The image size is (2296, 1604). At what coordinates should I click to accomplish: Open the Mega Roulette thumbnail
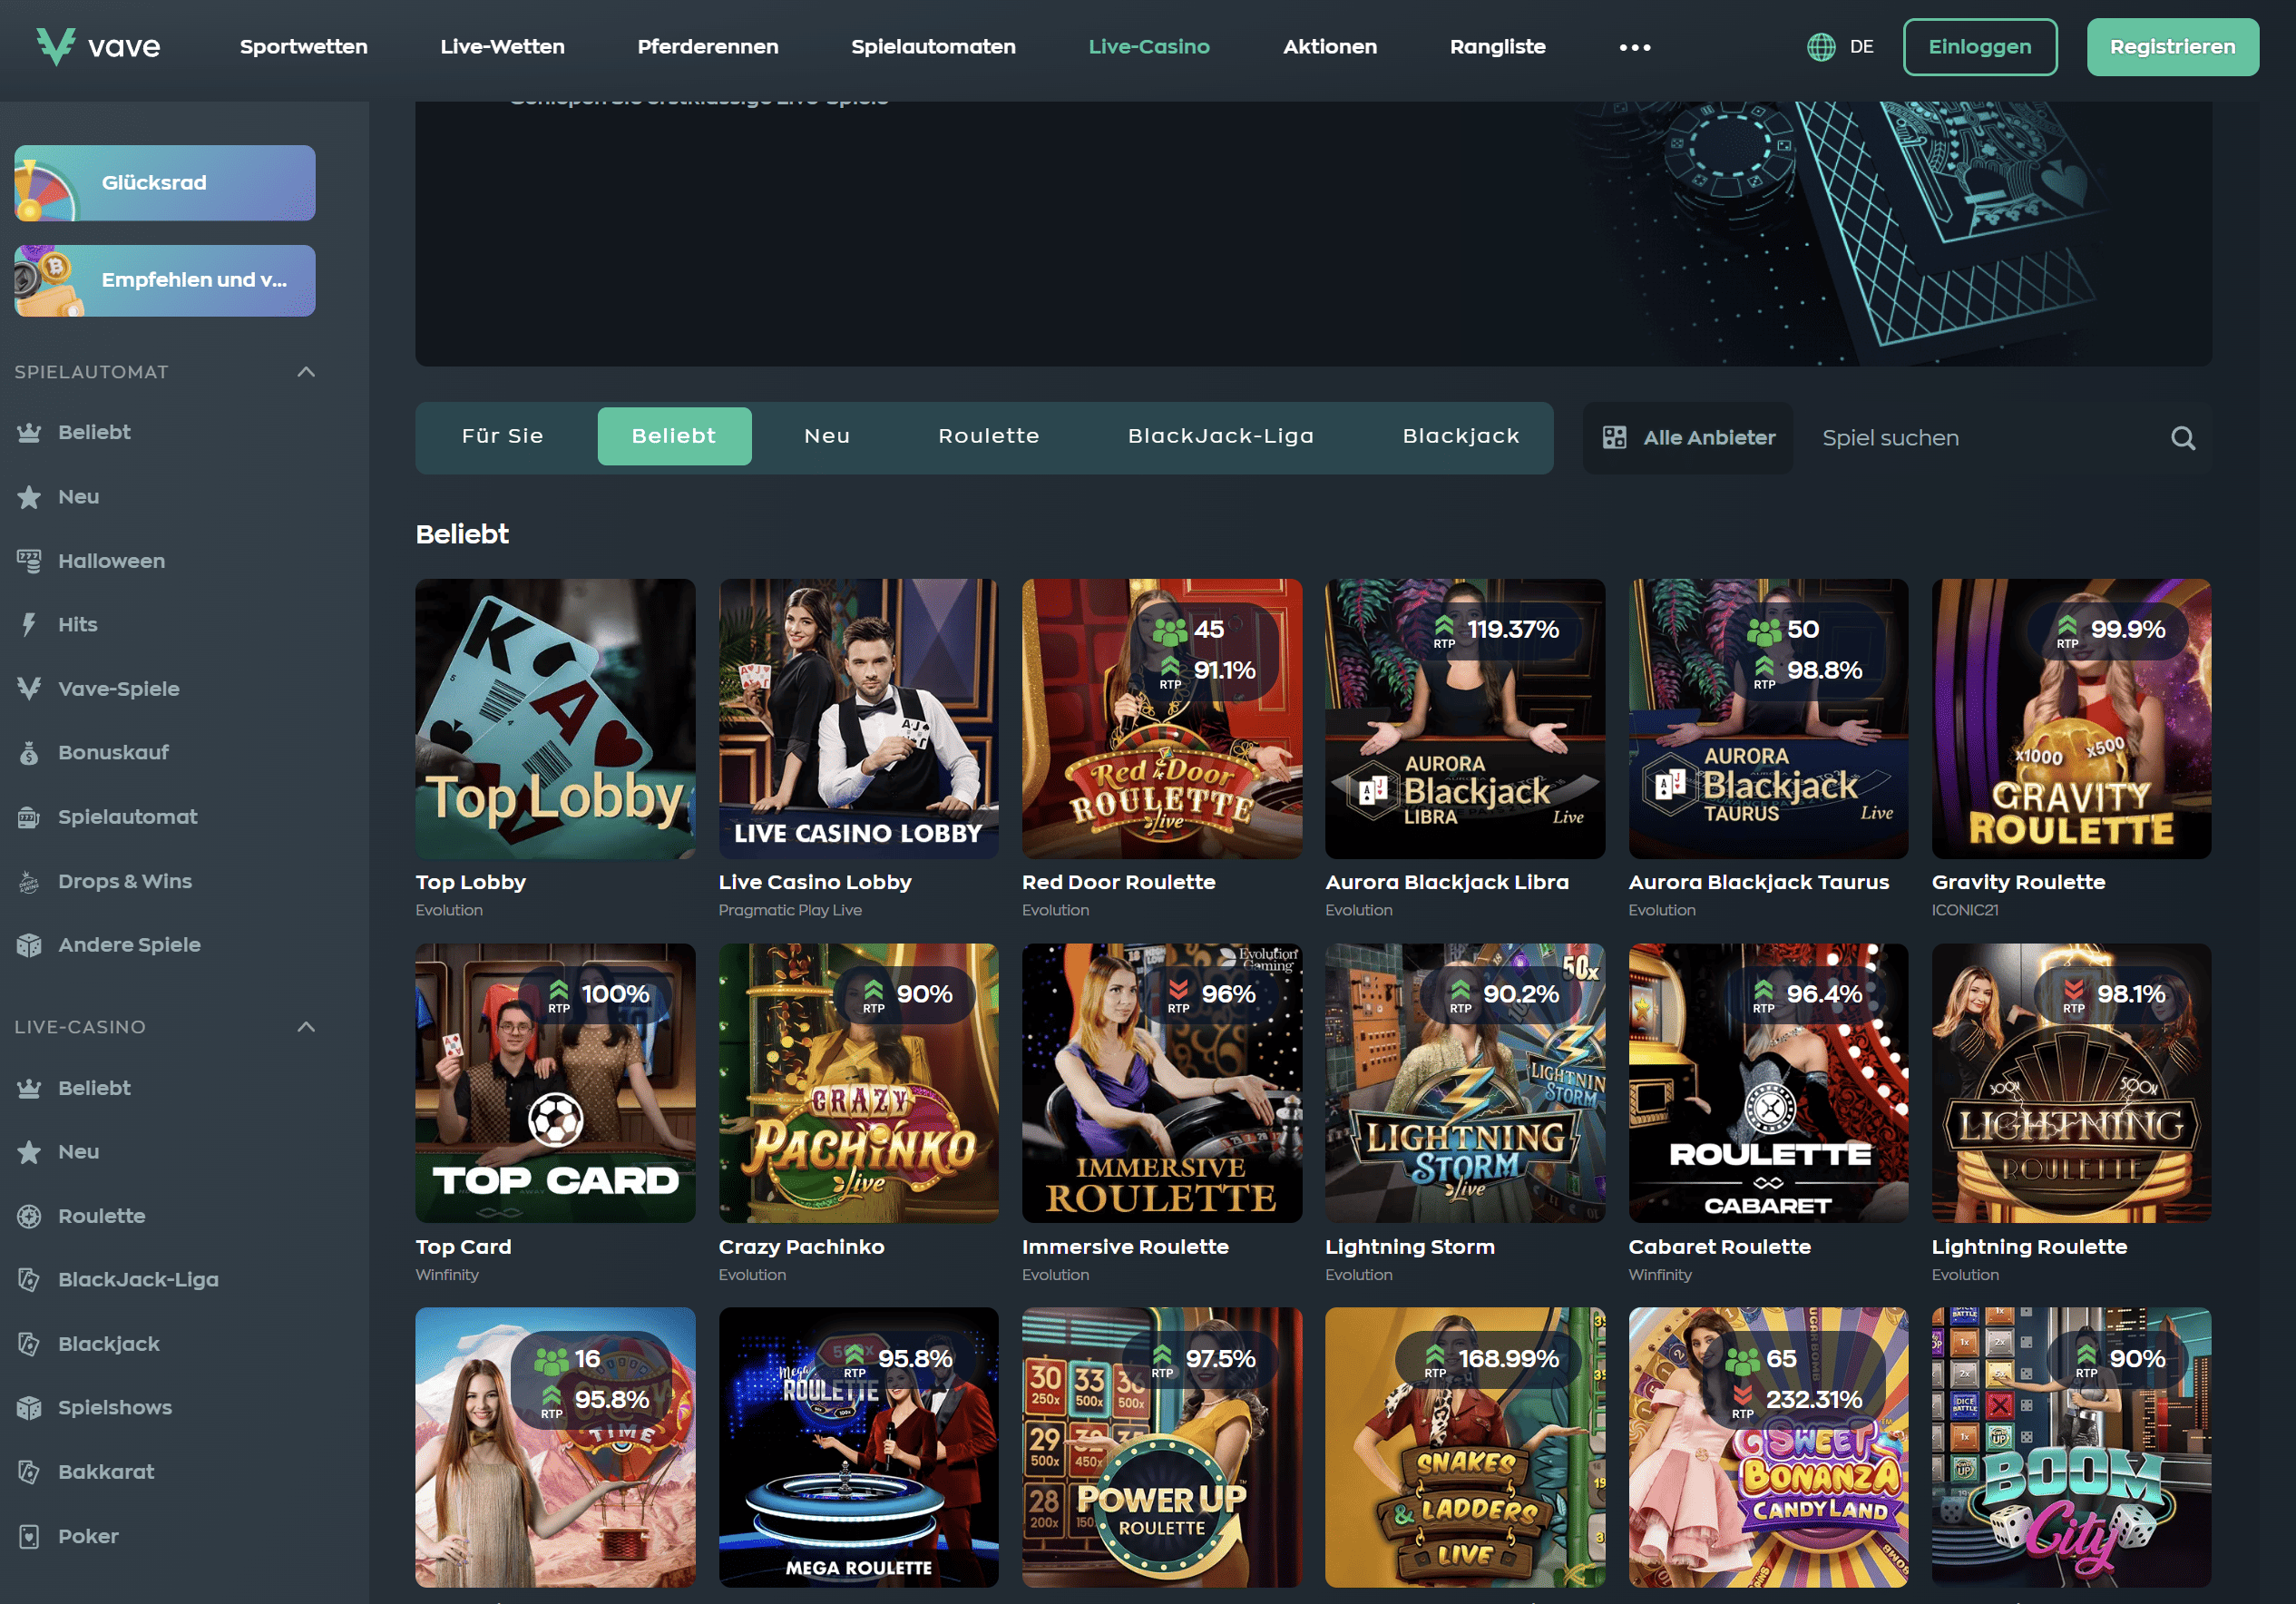tap(858, 1448)
